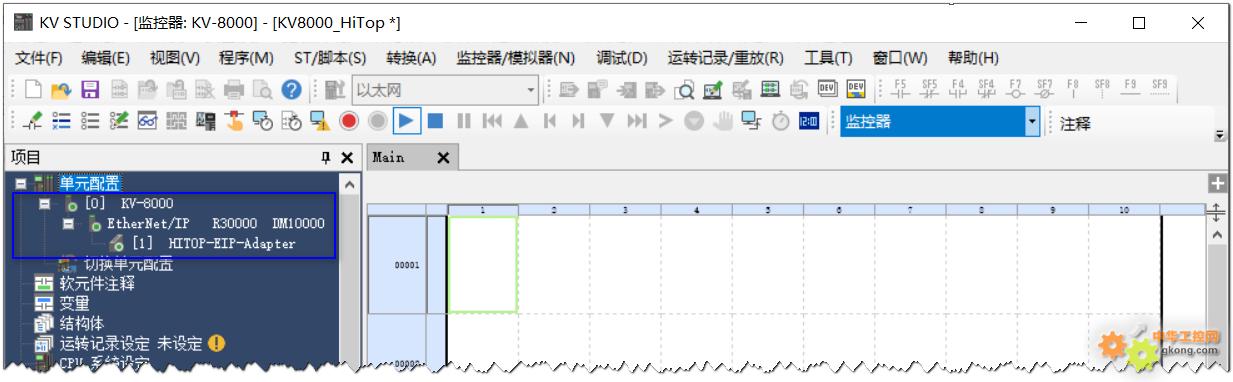This screenshot has width=1233, height=382.
Task: Click the New file icon
Action: [x=32, y=90]
